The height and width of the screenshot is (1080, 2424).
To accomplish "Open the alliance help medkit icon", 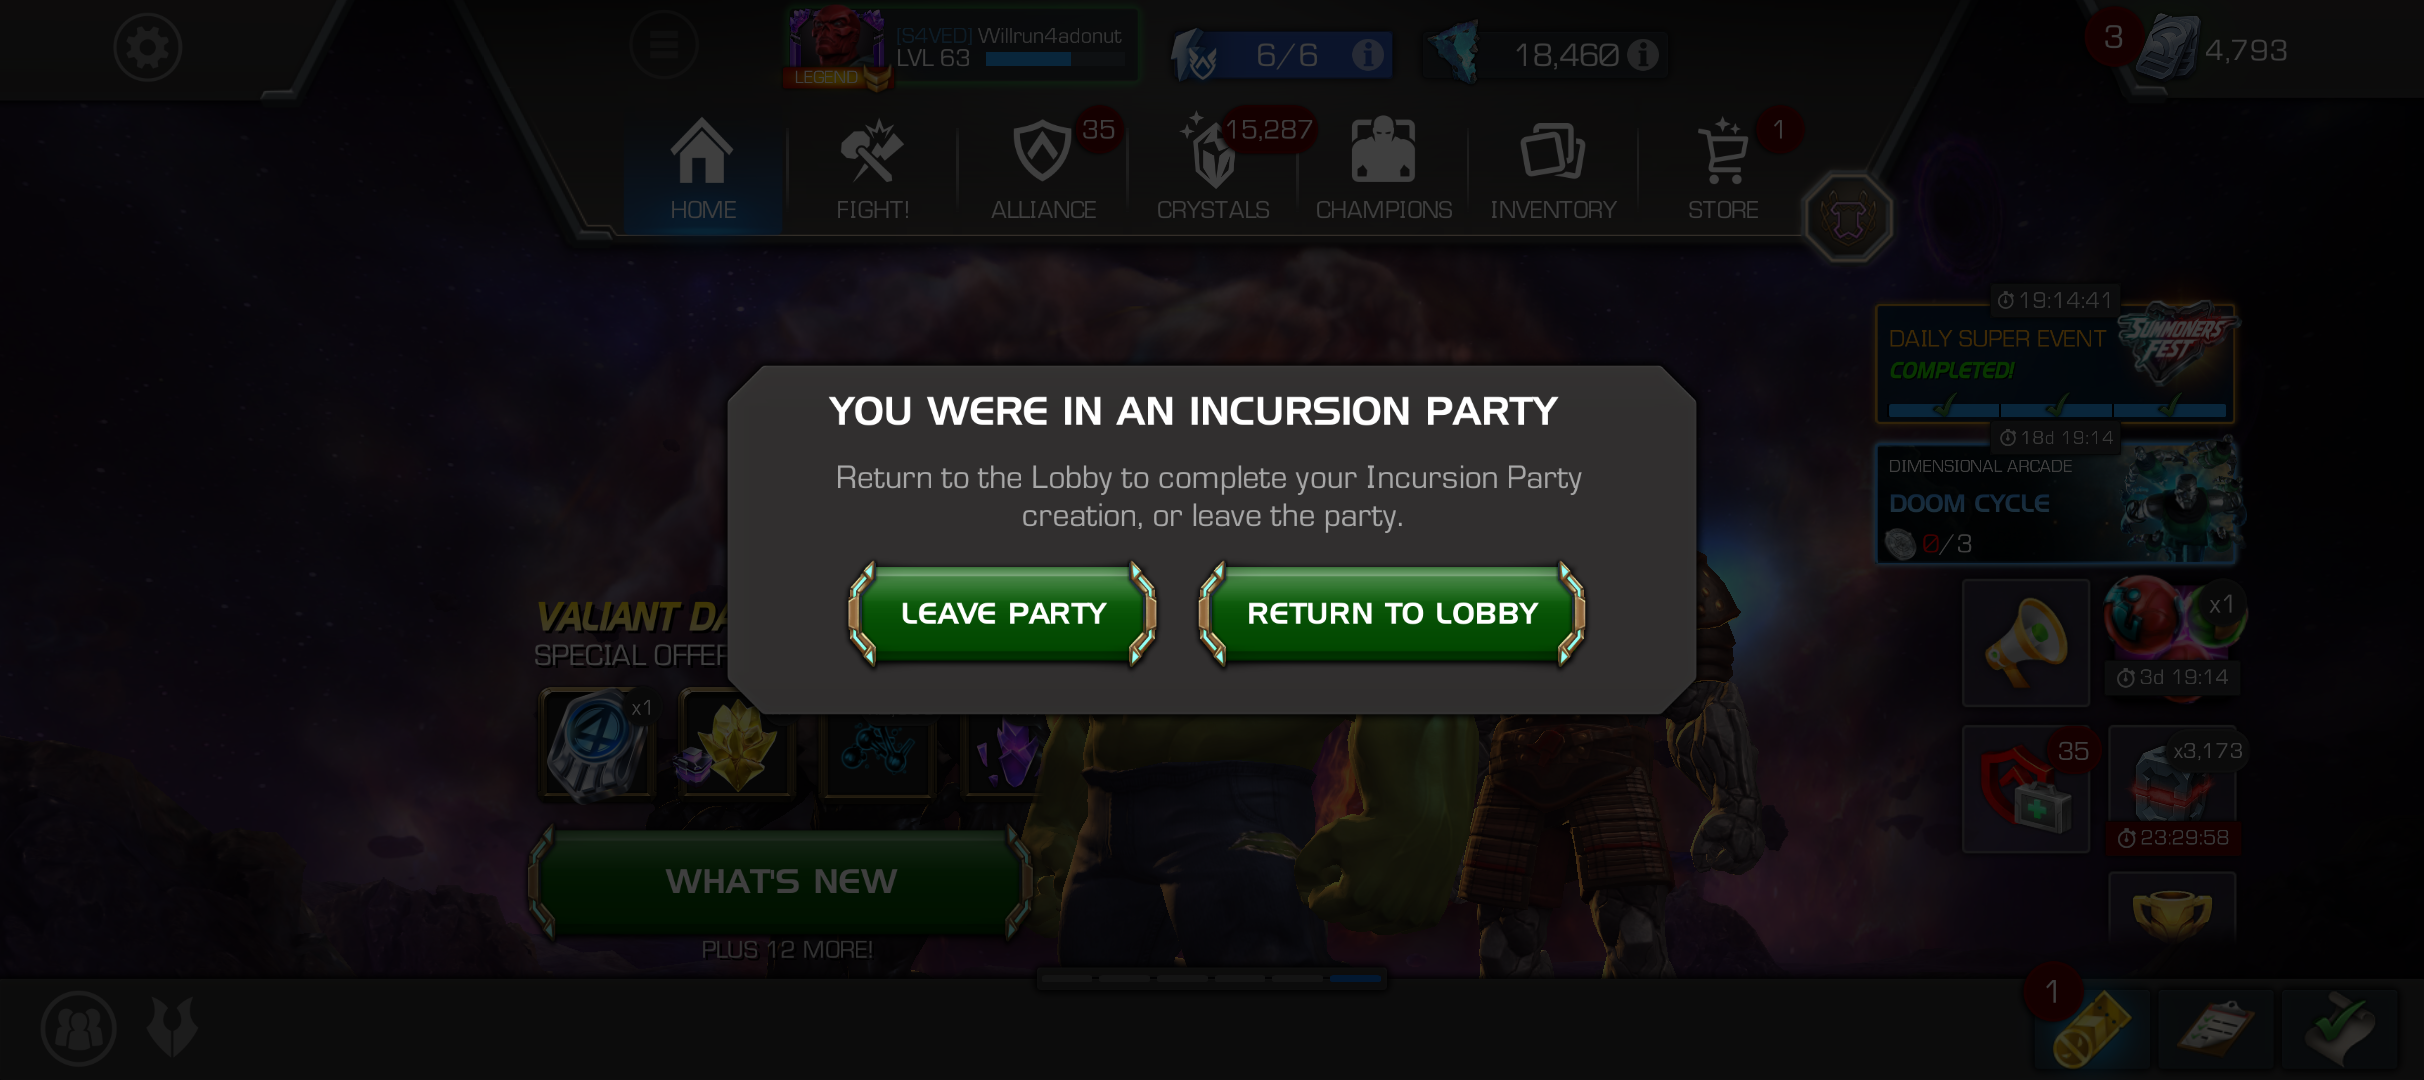I will click(x=2026, y=789).
